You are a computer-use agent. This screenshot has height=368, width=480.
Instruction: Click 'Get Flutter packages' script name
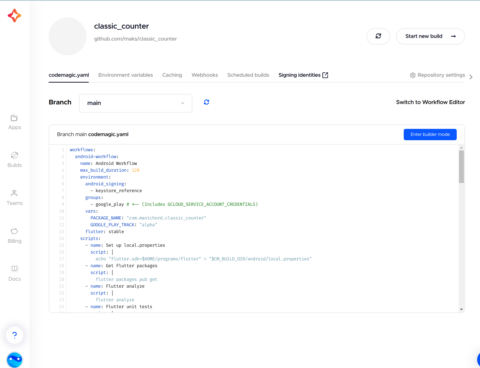[131, 266]
